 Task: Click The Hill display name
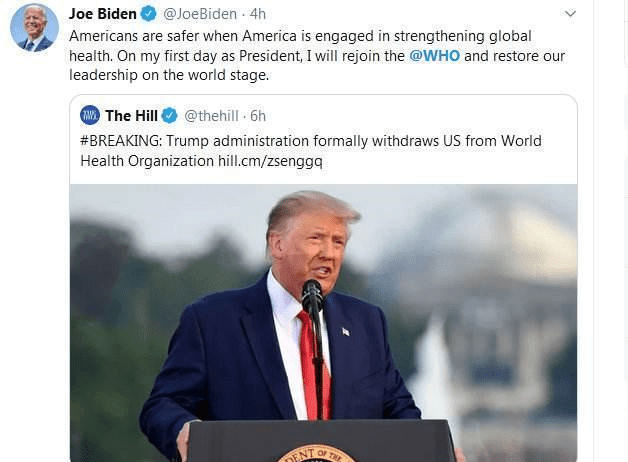coord(131,116)
